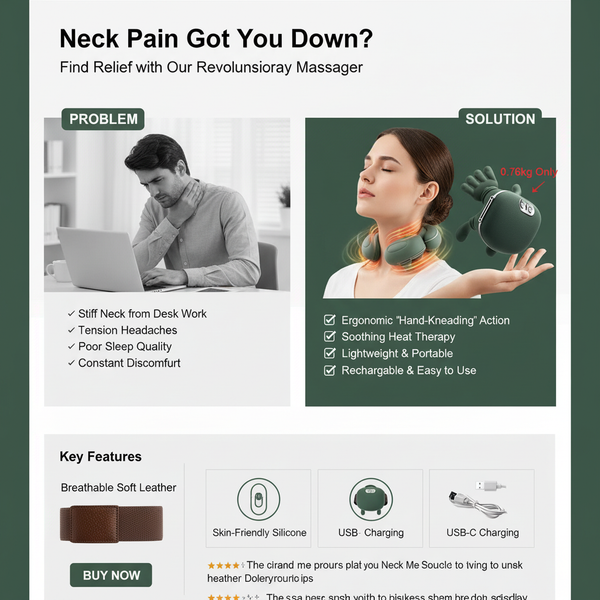Click the man with laptop photo
The width and height of the screenshot is (600, 600).
167,205
